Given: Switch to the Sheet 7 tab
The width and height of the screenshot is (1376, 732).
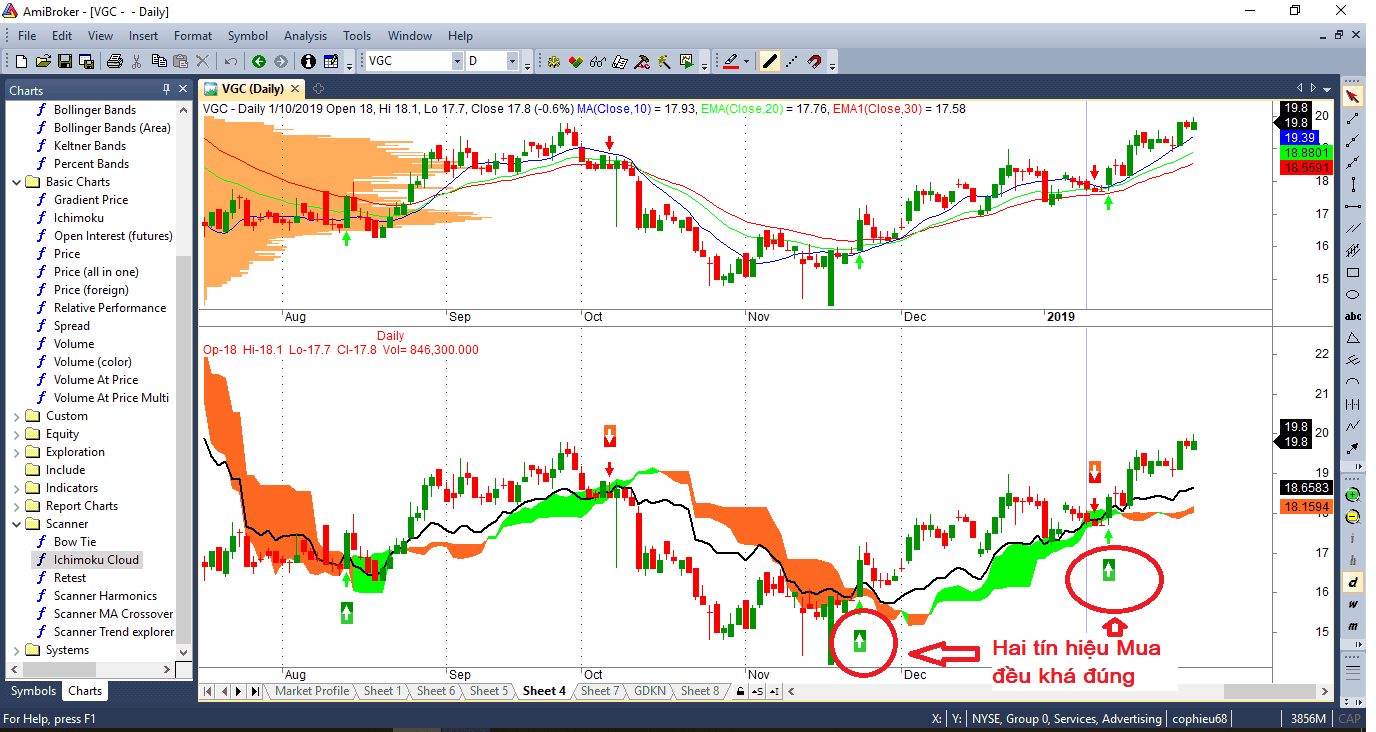Looking at the screenshot, I should pos(600,691).
